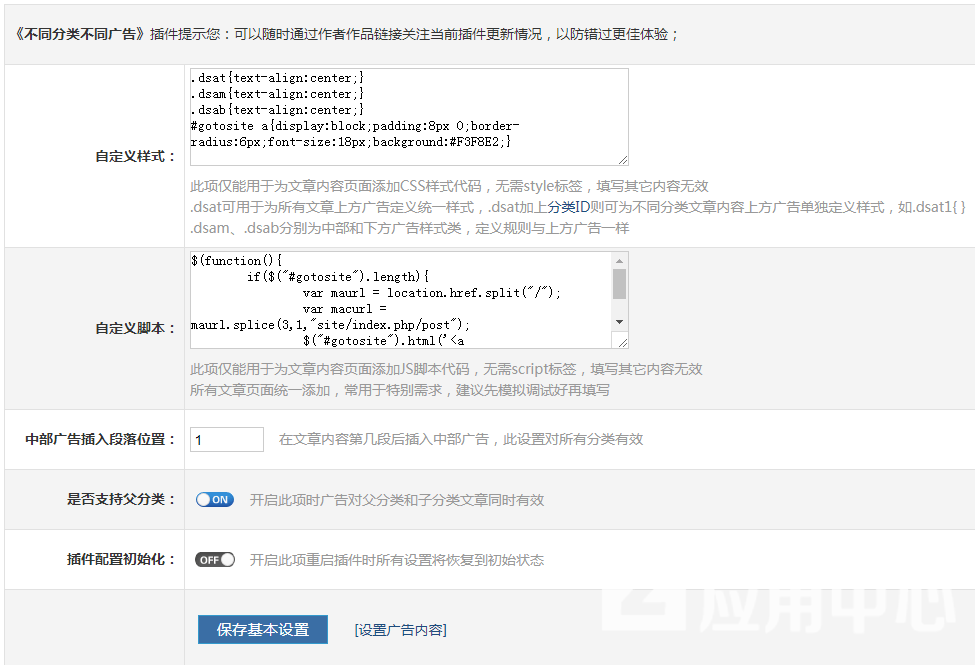Click the 保存基本设置 button

[x=263, y=630]
